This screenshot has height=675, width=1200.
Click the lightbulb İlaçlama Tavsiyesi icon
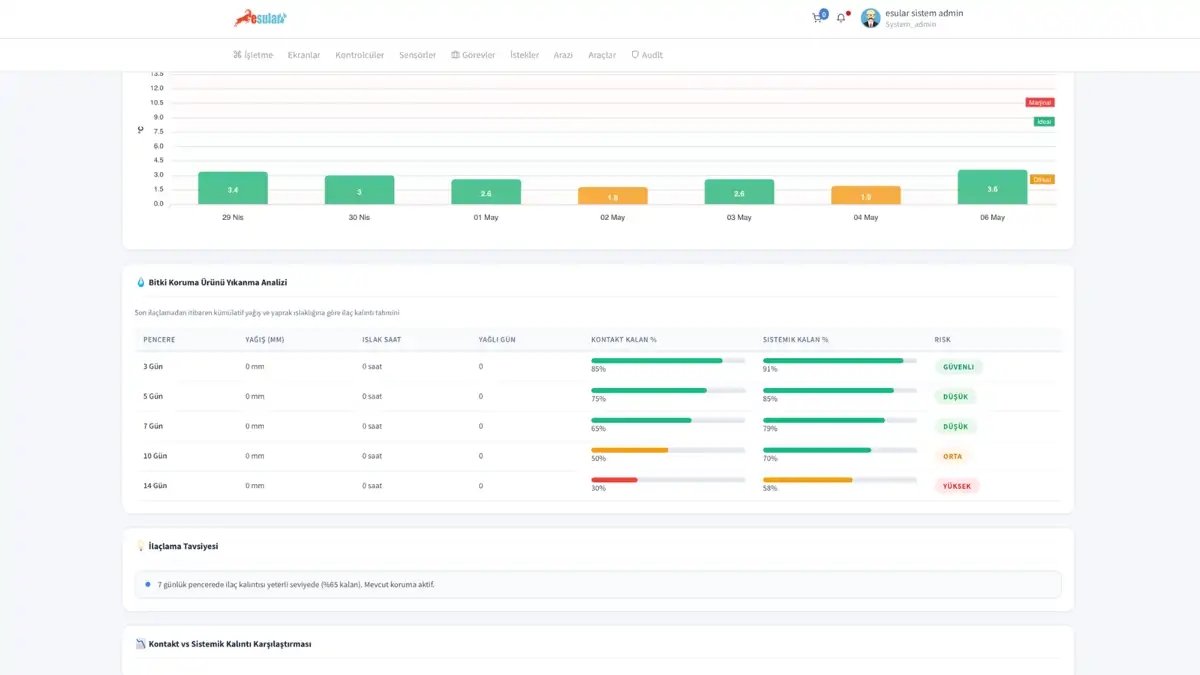click(140, 547)
